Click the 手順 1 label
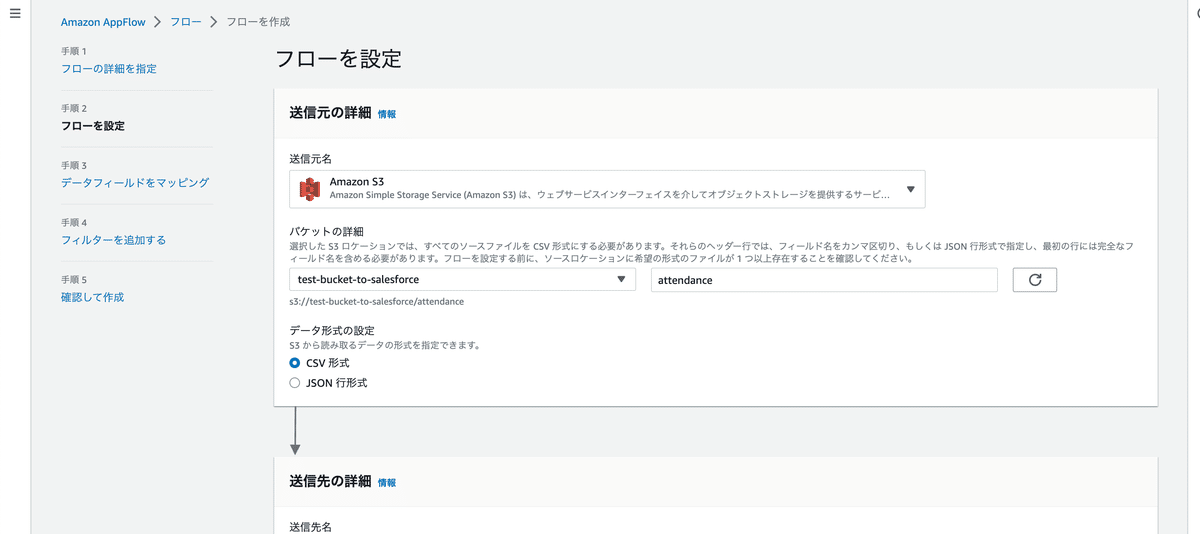This screenshot has width=1200, height=534. (x=73, y=51)
